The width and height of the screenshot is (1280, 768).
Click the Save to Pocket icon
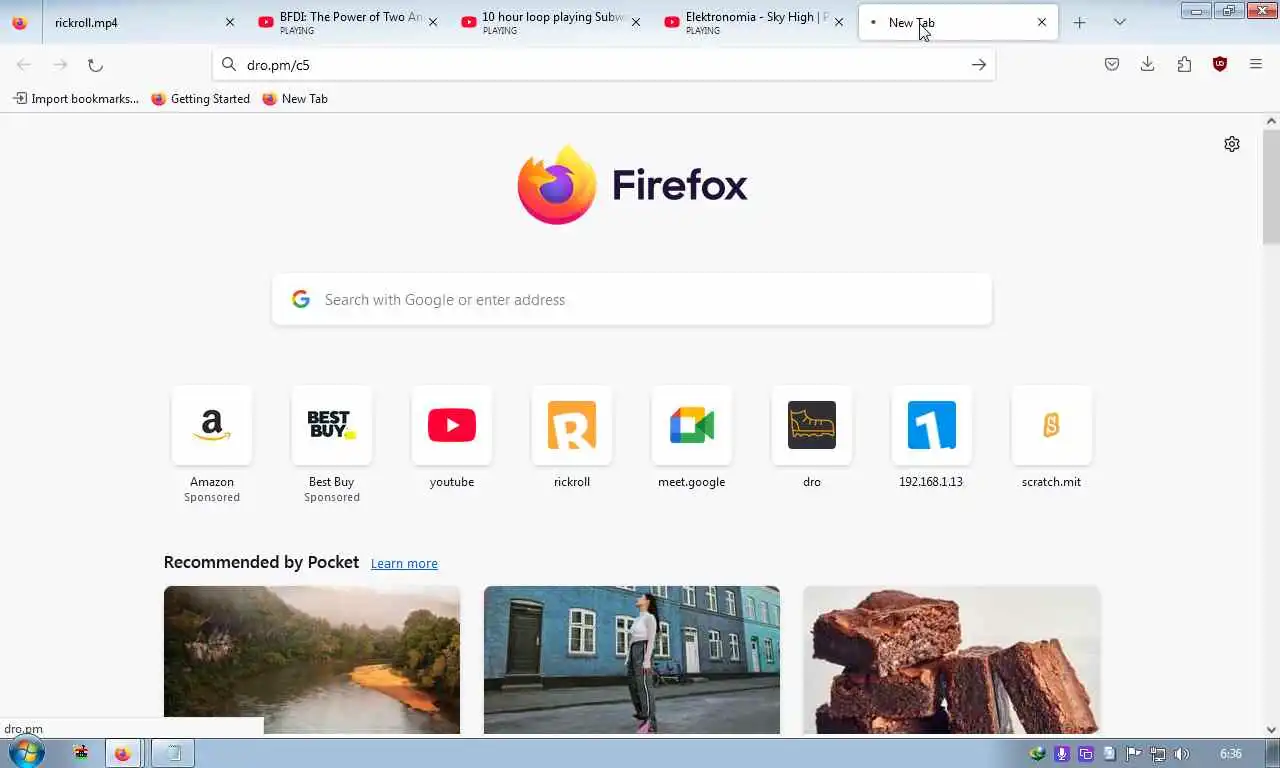(x=1112, y=64)
